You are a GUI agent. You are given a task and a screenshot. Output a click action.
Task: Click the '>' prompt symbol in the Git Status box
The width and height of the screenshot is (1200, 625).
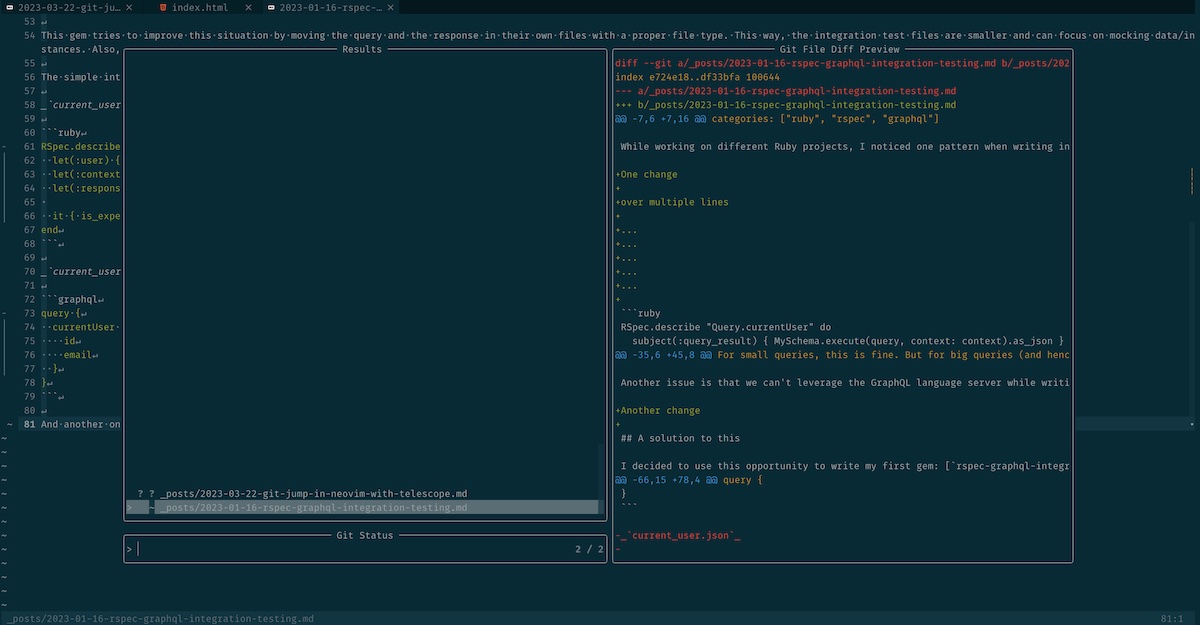[x=128, y=548]
